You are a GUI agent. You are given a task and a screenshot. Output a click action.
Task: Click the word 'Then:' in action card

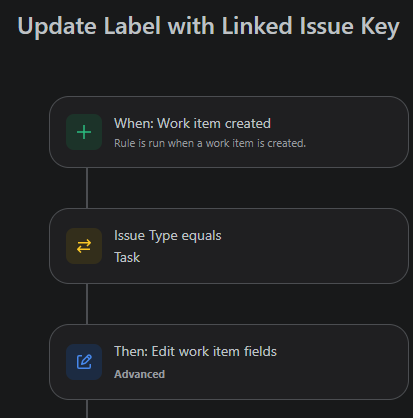[131, 352]
